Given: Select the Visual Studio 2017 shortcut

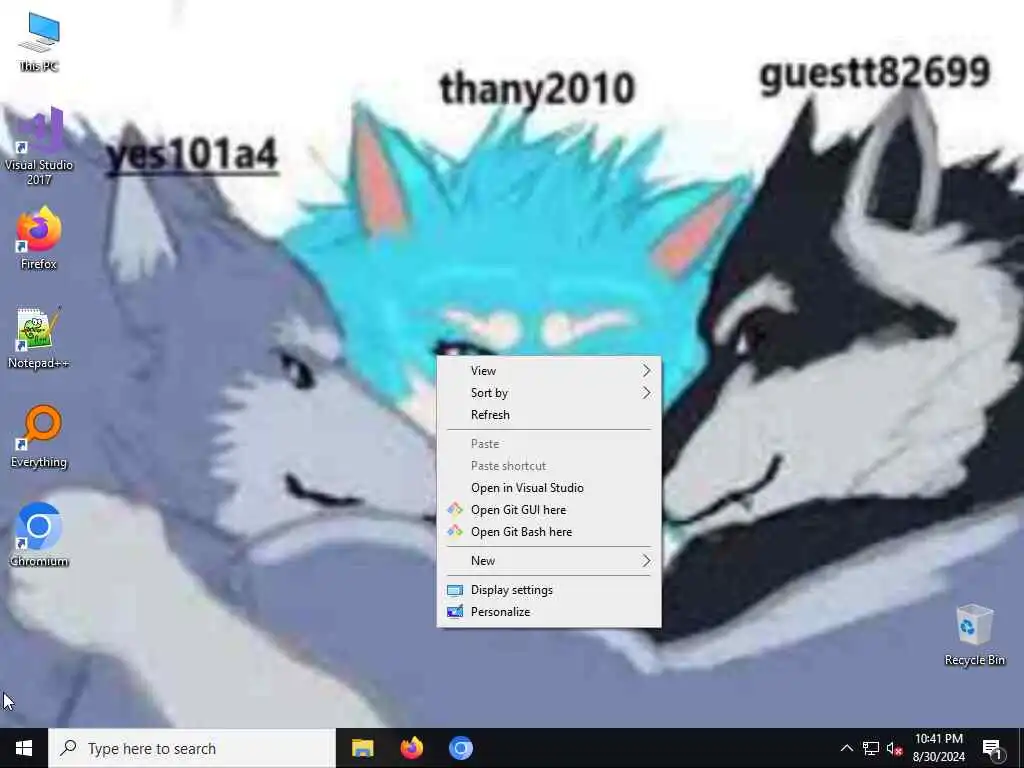Looking at the screenshot, I should click(x=39, y=147).
